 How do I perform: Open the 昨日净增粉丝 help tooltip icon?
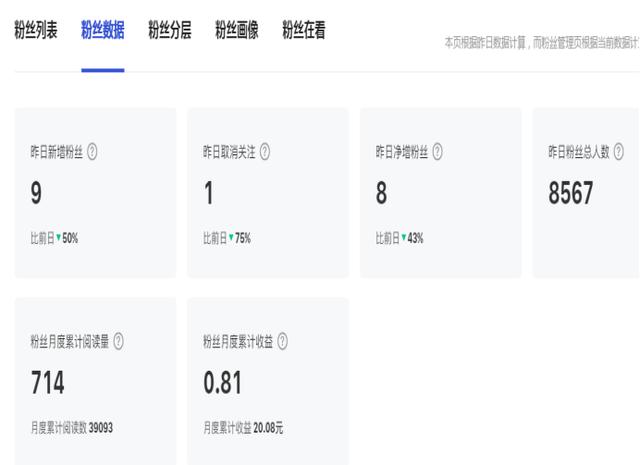pos(437,152)
